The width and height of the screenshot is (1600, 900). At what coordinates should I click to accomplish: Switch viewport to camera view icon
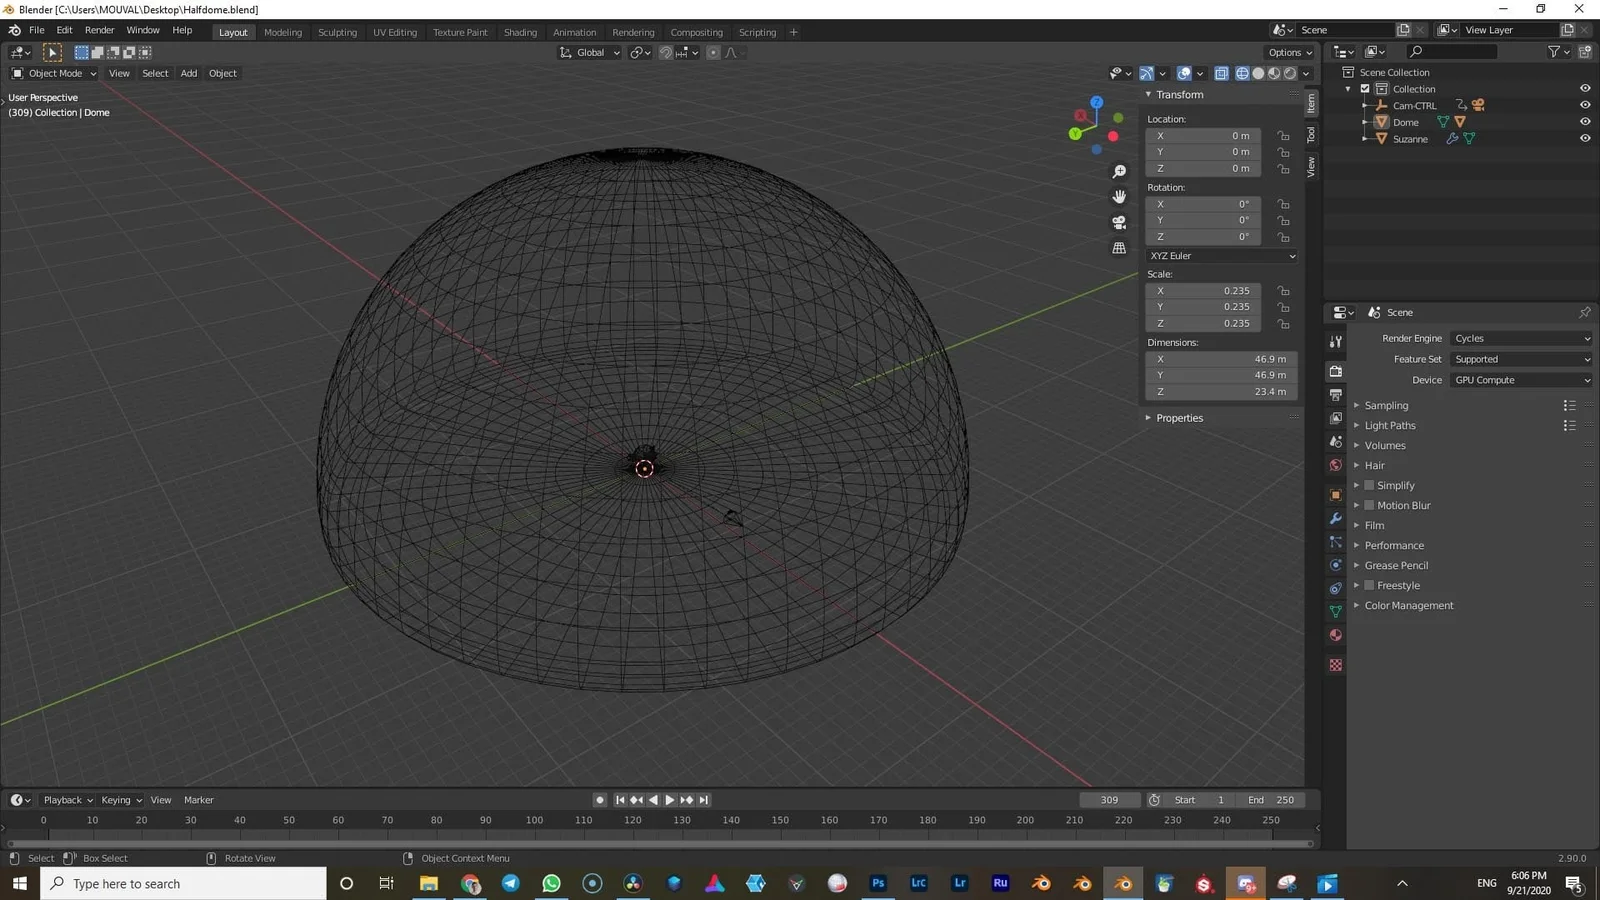(1120, 222)
